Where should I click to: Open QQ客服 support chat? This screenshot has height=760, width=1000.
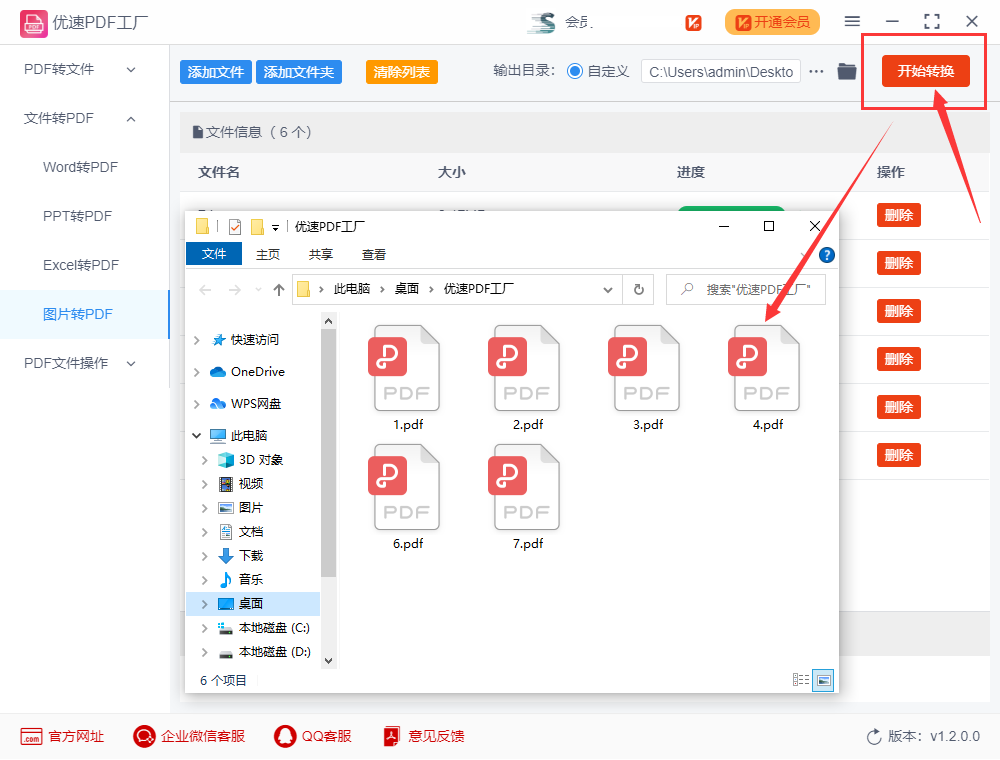click(x=312, y=736)
